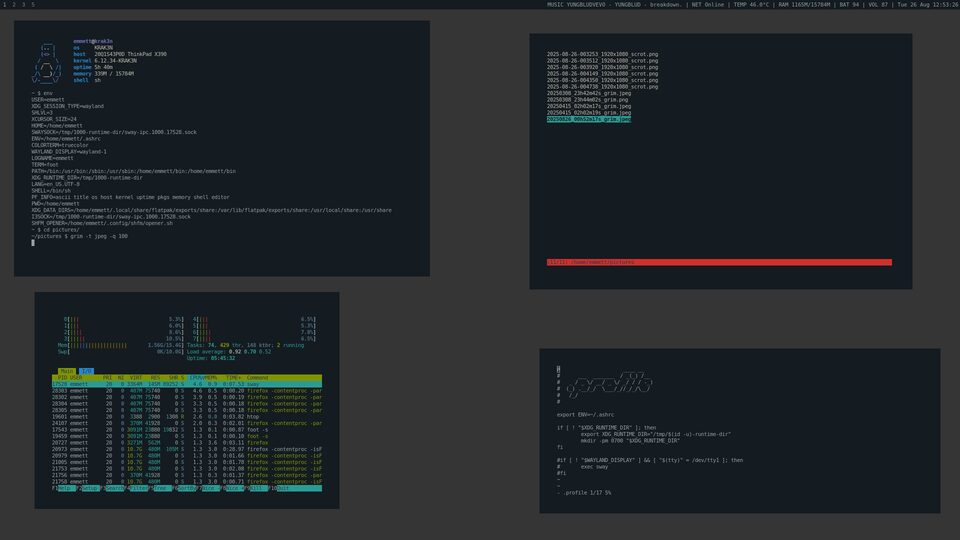
Task: Select the Main tab in htop
Action: click(x=66, y=371)
